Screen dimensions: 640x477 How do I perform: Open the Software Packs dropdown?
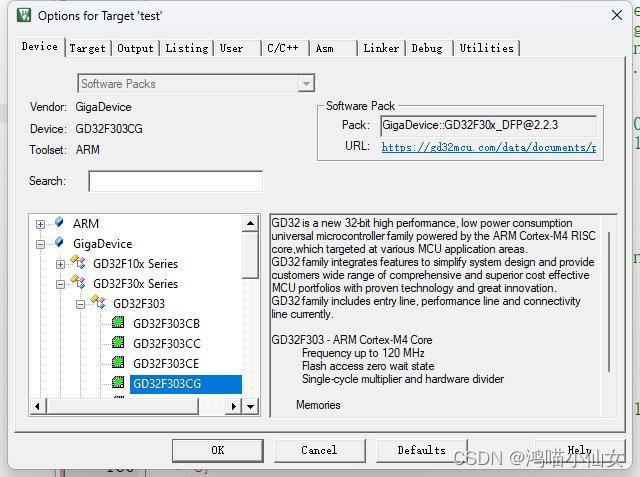tap(306, 84)
